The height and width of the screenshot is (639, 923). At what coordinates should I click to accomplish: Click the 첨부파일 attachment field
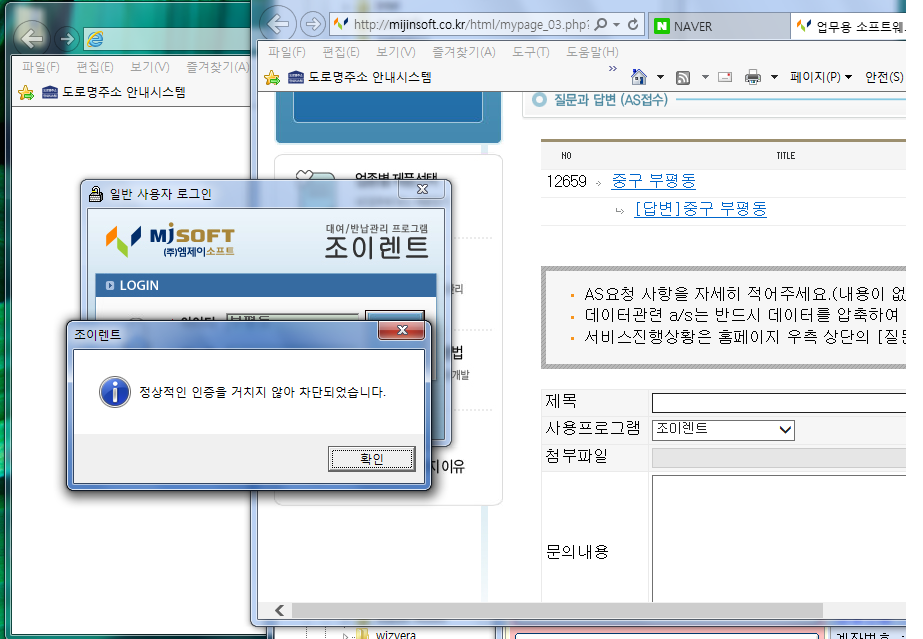point(778,458)
